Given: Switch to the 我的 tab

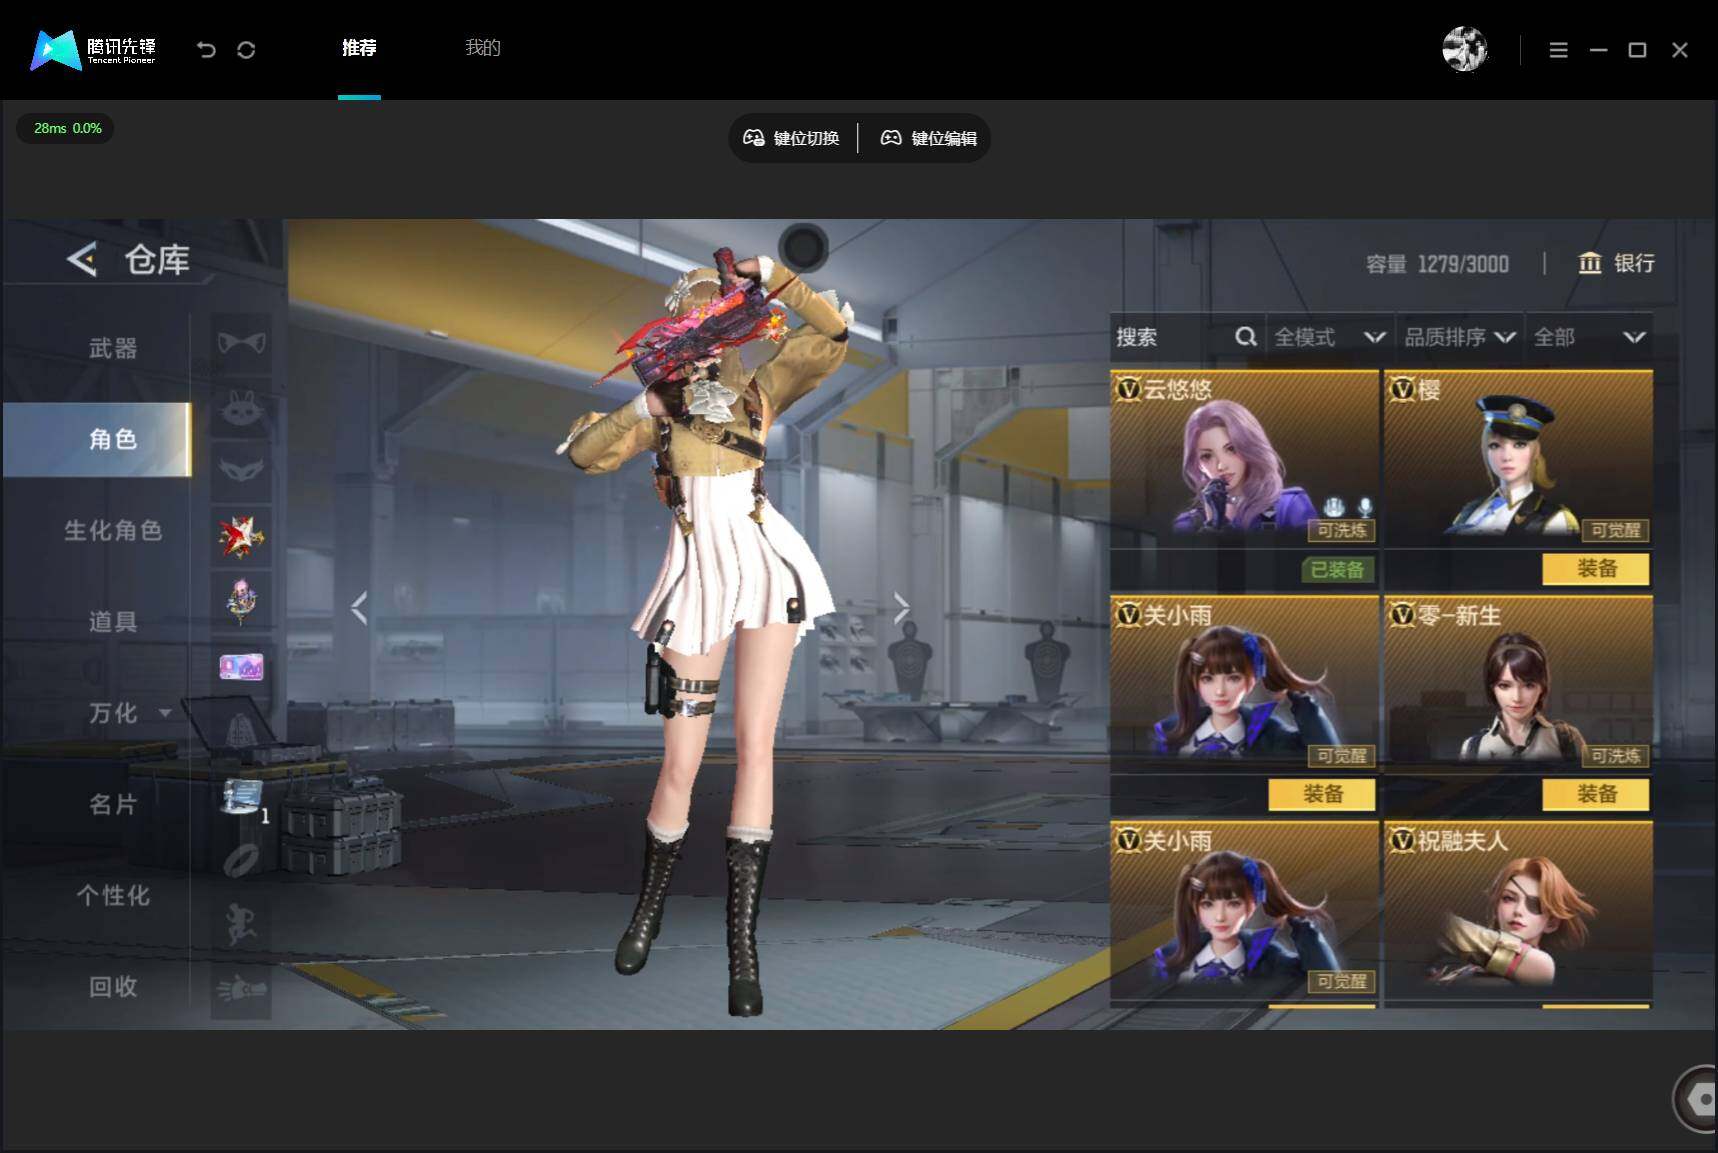Looking at the screenshot, I should [482, 48].
